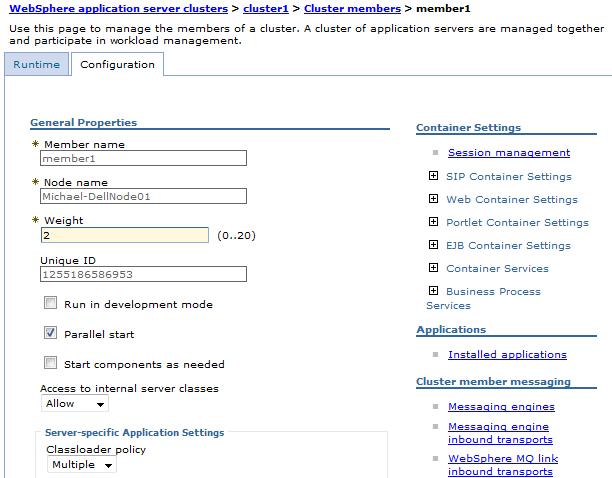Open Session management link
The image size is (612, 478).
click(509, 153)
